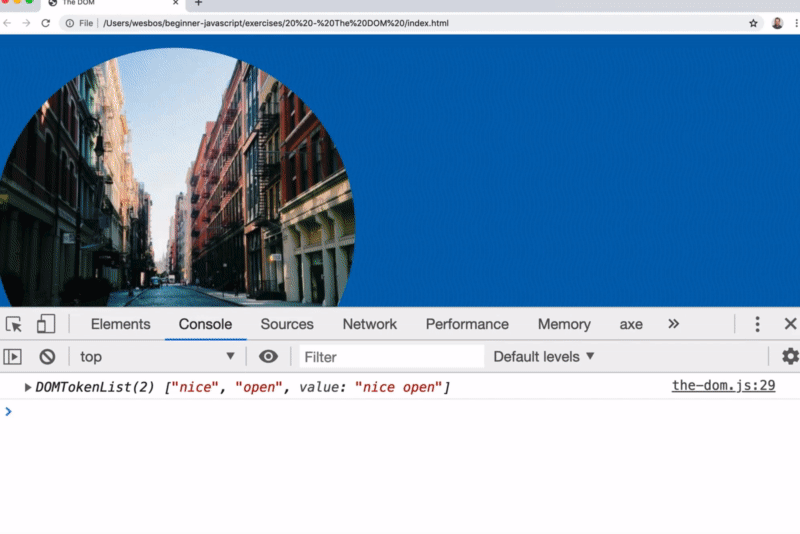Image resolution: width=800 pixels, height=534 pixels.
Task: Reload the page in the browser
Action: (x=46, y=22)
